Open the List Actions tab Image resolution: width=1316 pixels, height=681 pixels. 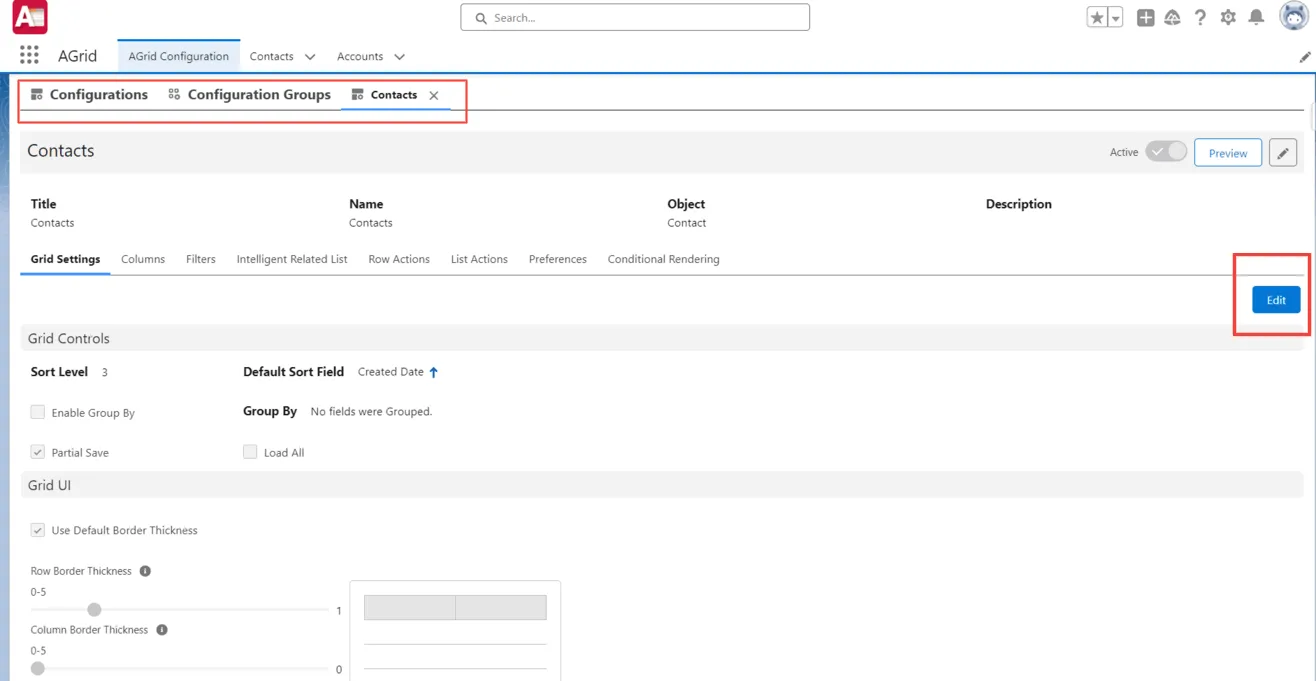point(479,259)
